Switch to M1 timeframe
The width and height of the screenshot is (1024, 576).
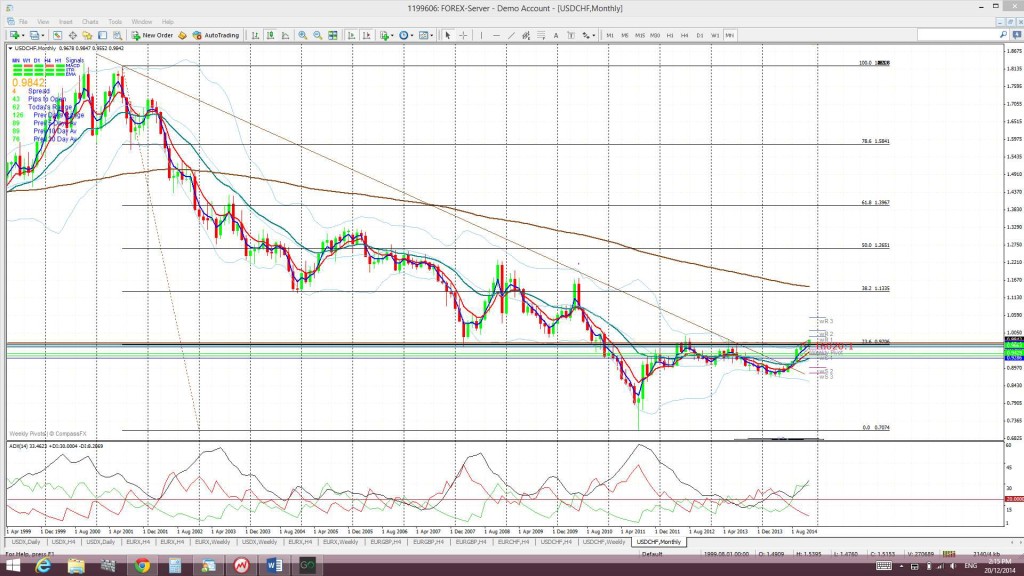(610, 35)
